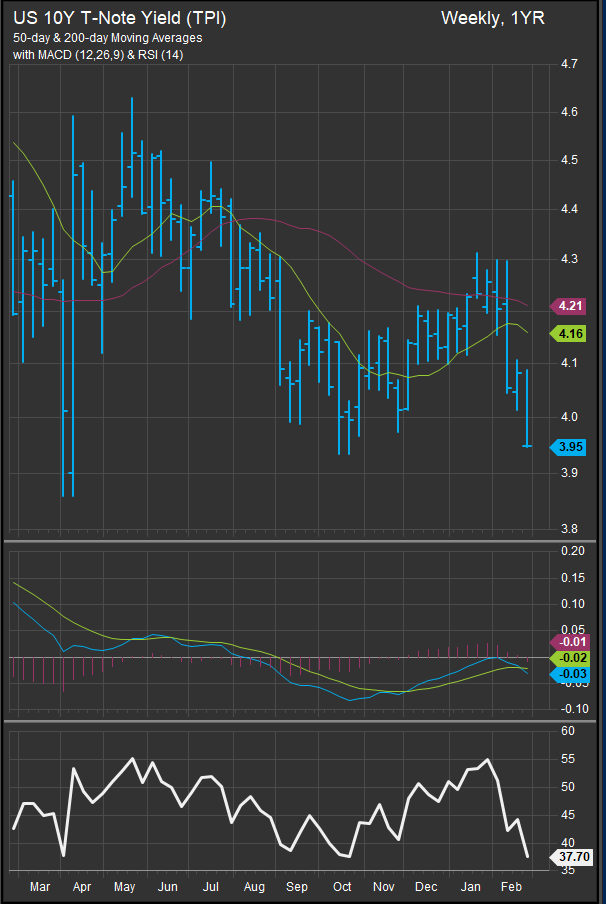606x904 pixels.
Task: Click the 0.20 MACD axis label
Action: click(572, 551)
